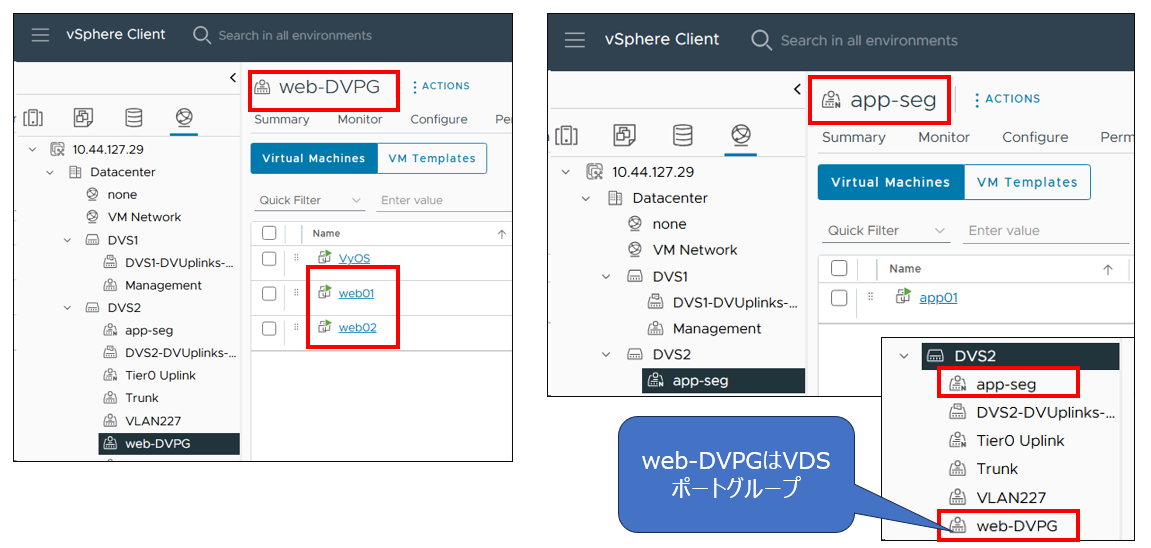The width and height of the screenshot is (1151, 548).
Task: Click the sort arrow in web-DVPG Name column
Action: click(502, 234)
